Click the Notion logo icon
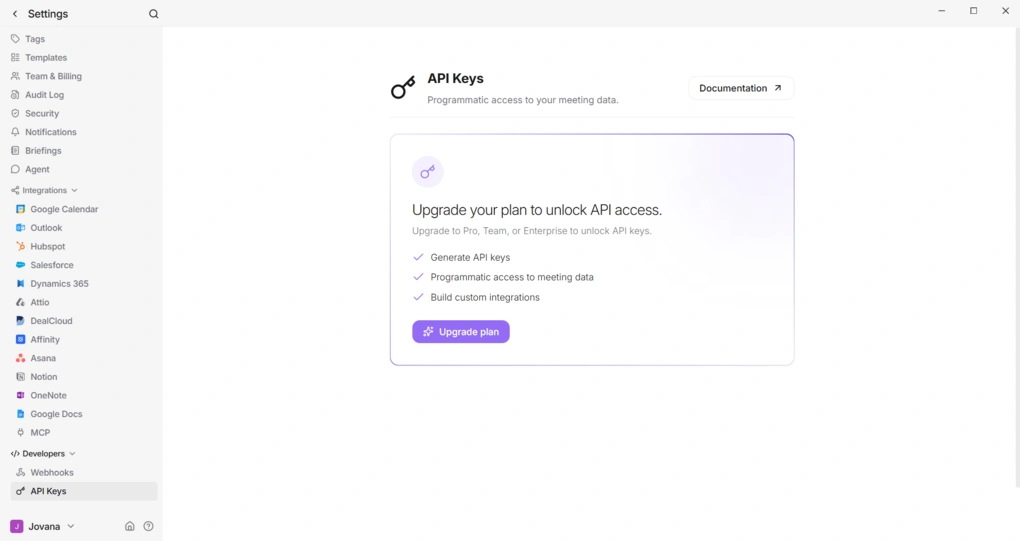 pyautogui.click(x=20, y=376)
